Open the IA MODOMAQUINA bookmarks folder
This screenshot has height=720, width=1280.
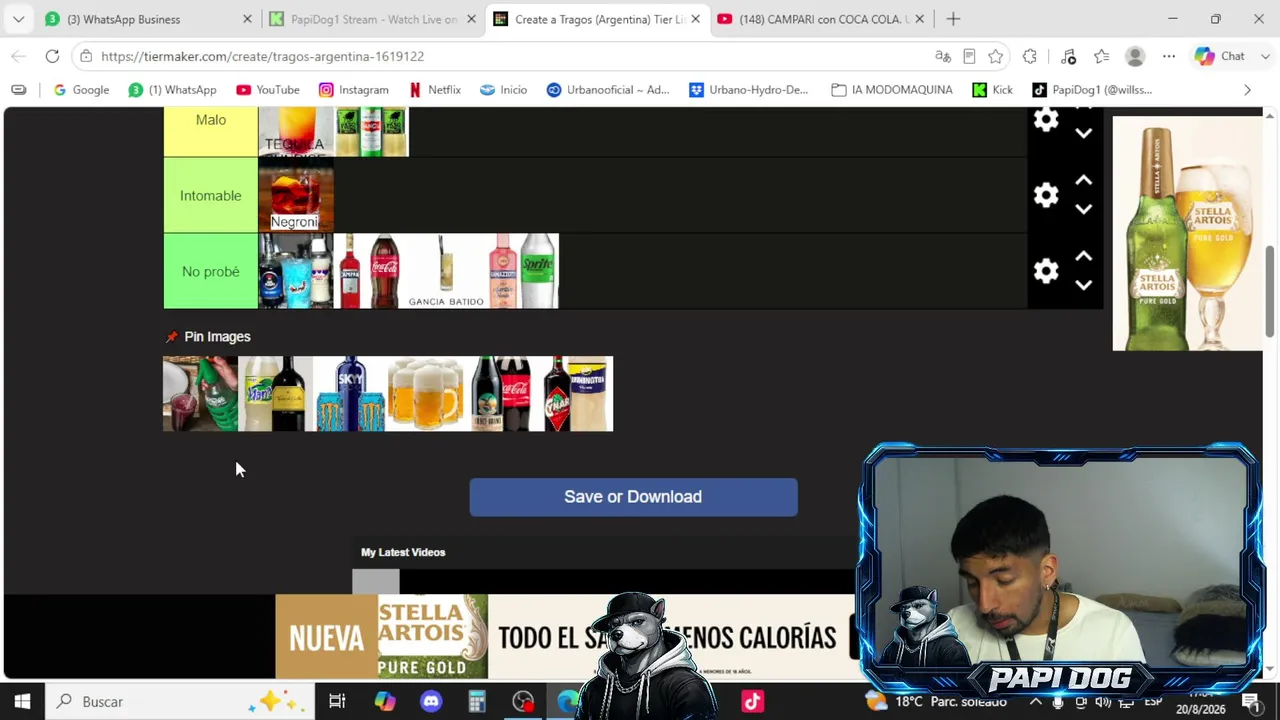pyautogui.click(x=892, y=90)
